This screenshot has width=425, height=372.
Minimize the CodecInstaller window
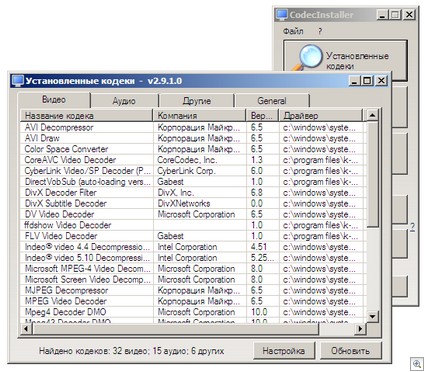tap(382, 15)
